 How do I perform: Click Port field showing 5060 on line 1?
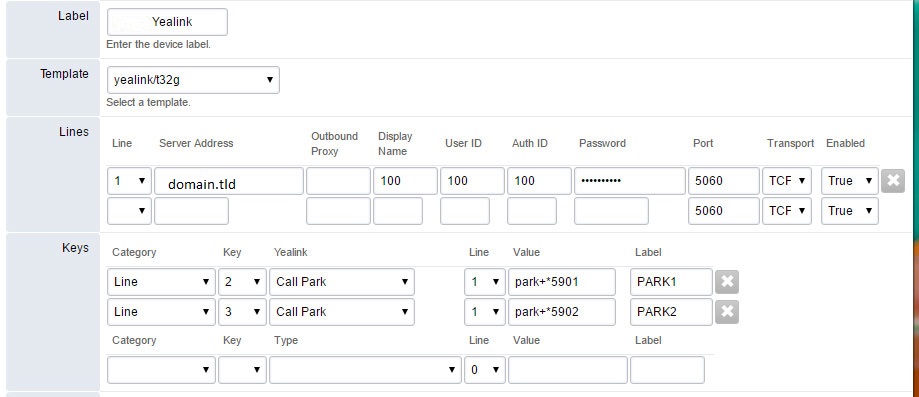(x=724, y=181)
